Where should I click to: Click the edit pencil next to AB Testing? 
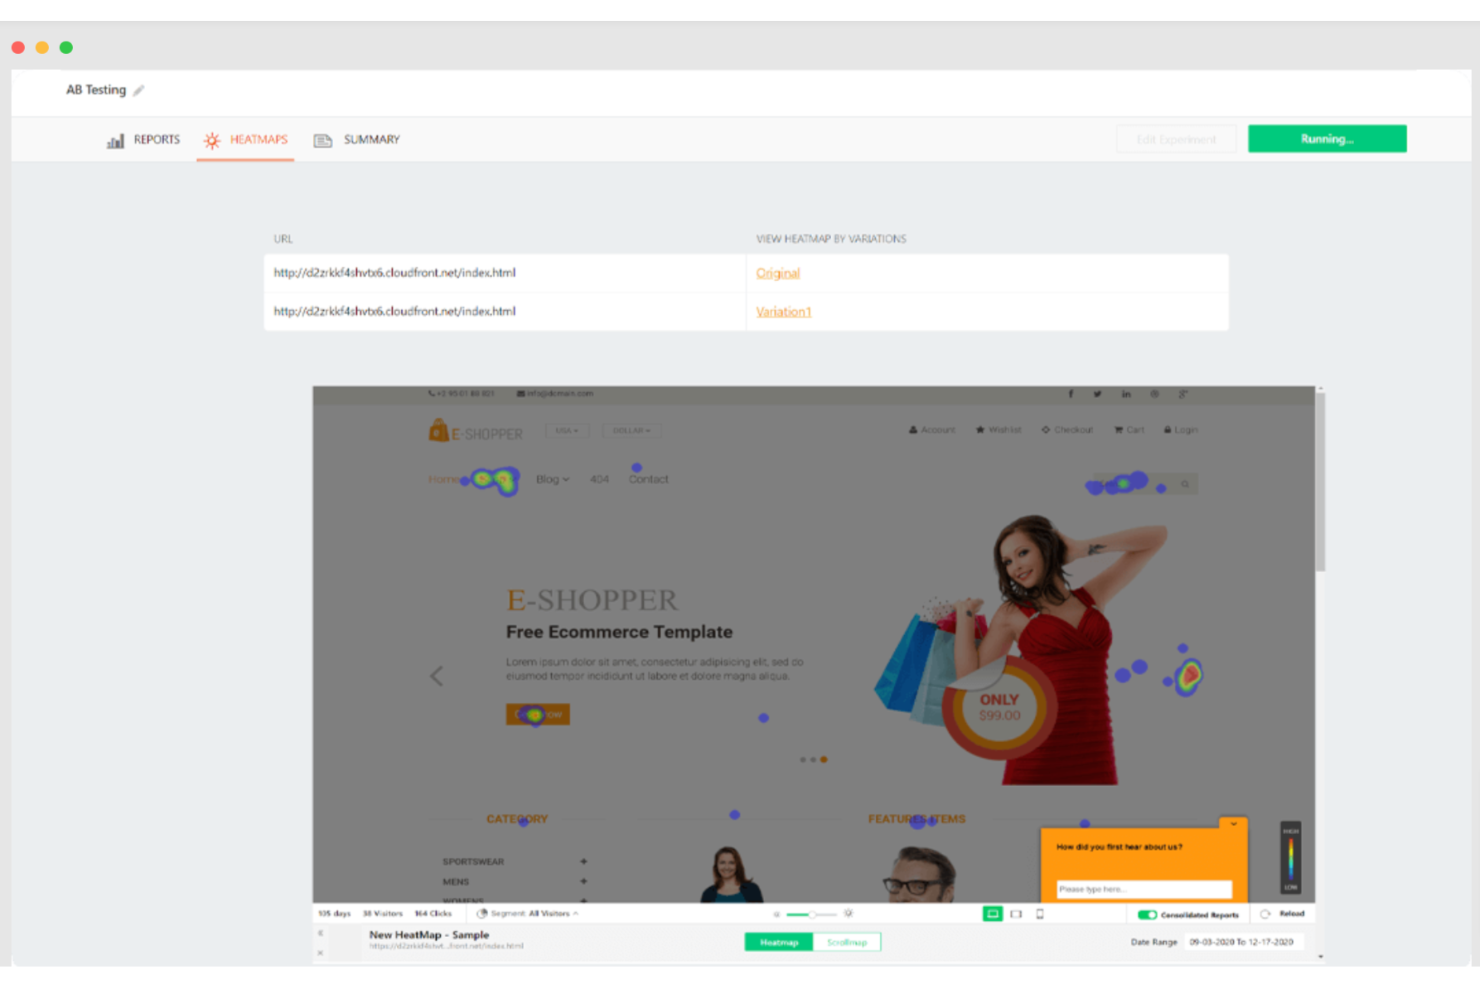tap(138, 90)
